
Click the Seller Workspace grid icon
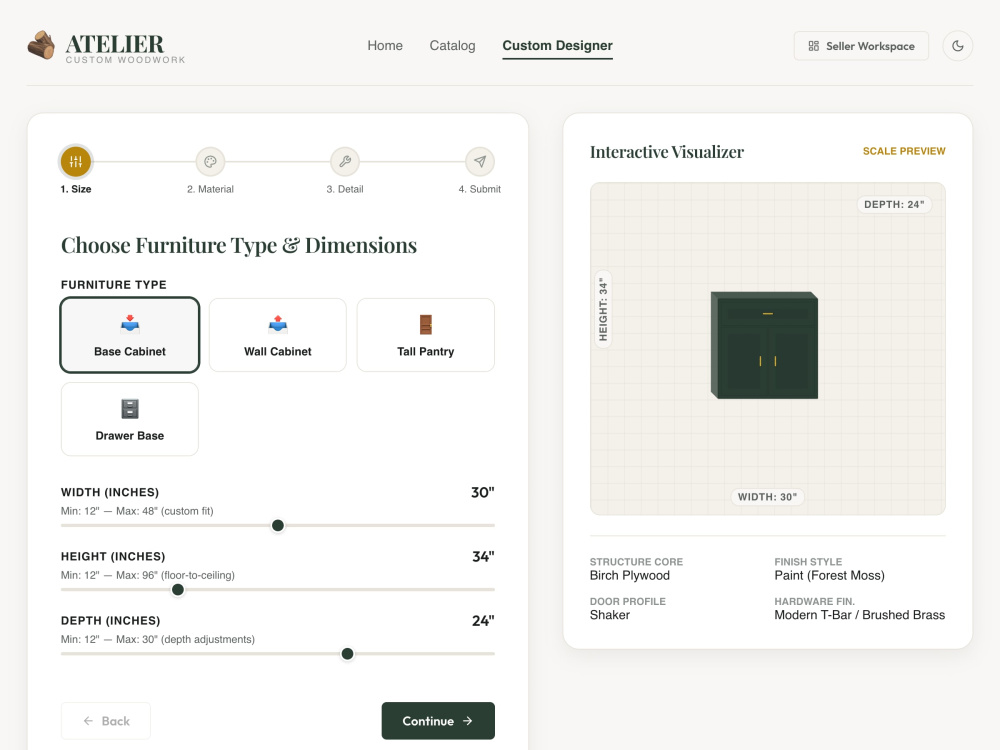click(x=813, y=46)
